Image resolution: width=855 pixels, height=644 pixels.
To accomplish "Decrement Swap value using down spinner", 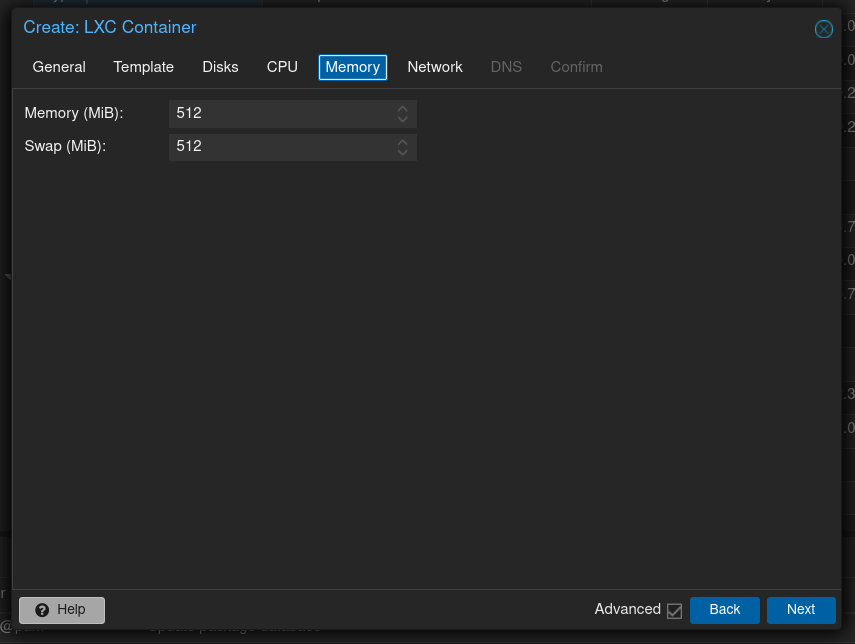I will click(402, 152).
